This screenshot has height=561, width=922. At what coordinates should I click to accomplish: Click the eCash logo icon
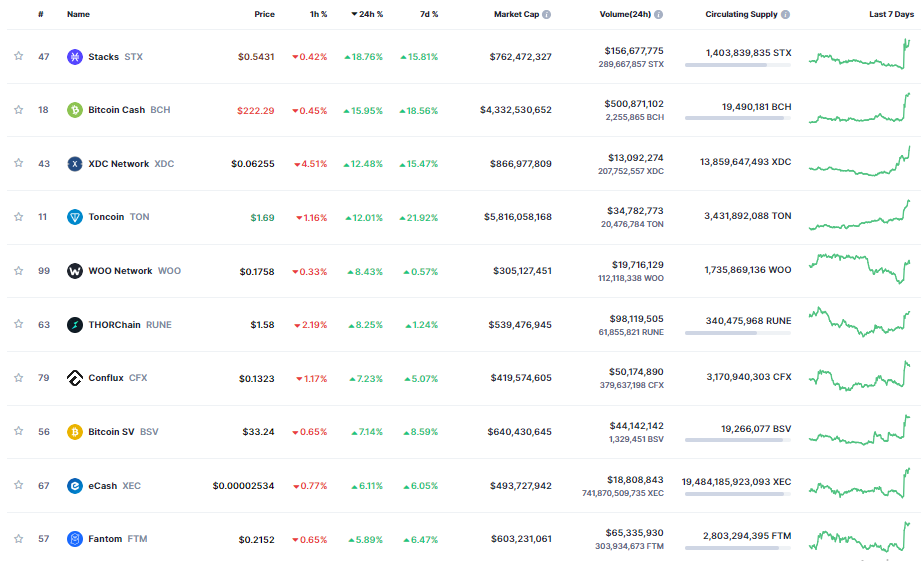(74, 486)
